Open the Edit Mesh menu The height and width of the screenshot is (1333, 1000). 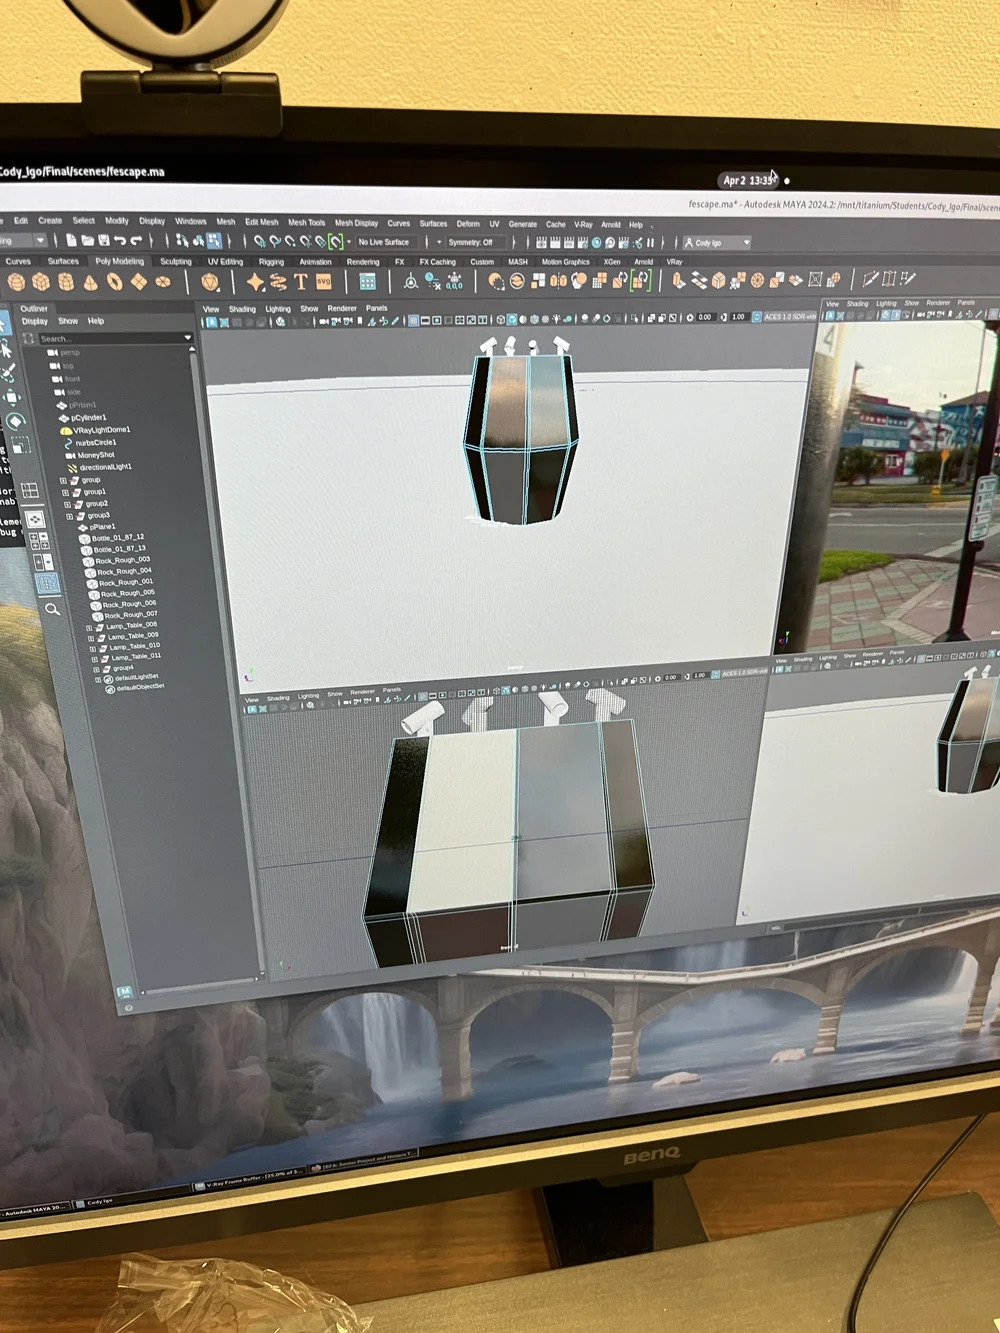262,222
